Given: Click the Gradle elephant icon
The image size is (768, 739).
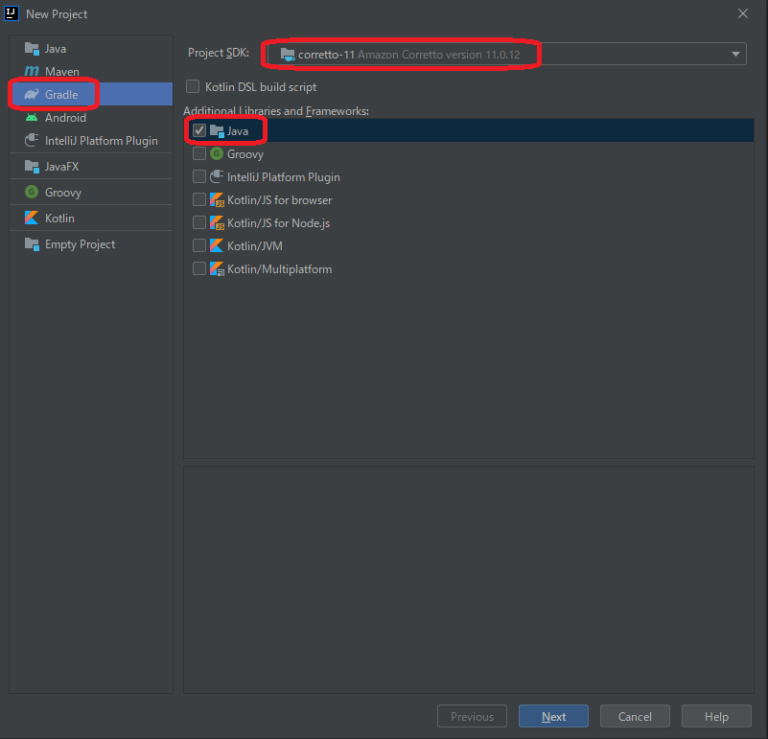Looking at the screenshot, I should [x=32, y=95].
